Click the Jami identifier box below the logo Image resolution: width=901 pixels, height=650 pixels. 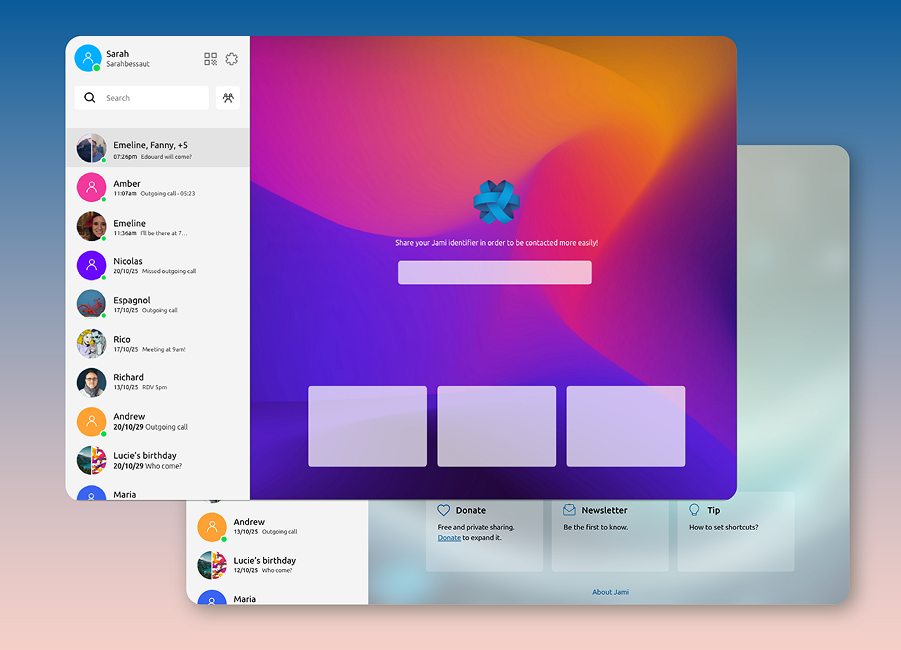pyautogui.click(x=495, y=272)
